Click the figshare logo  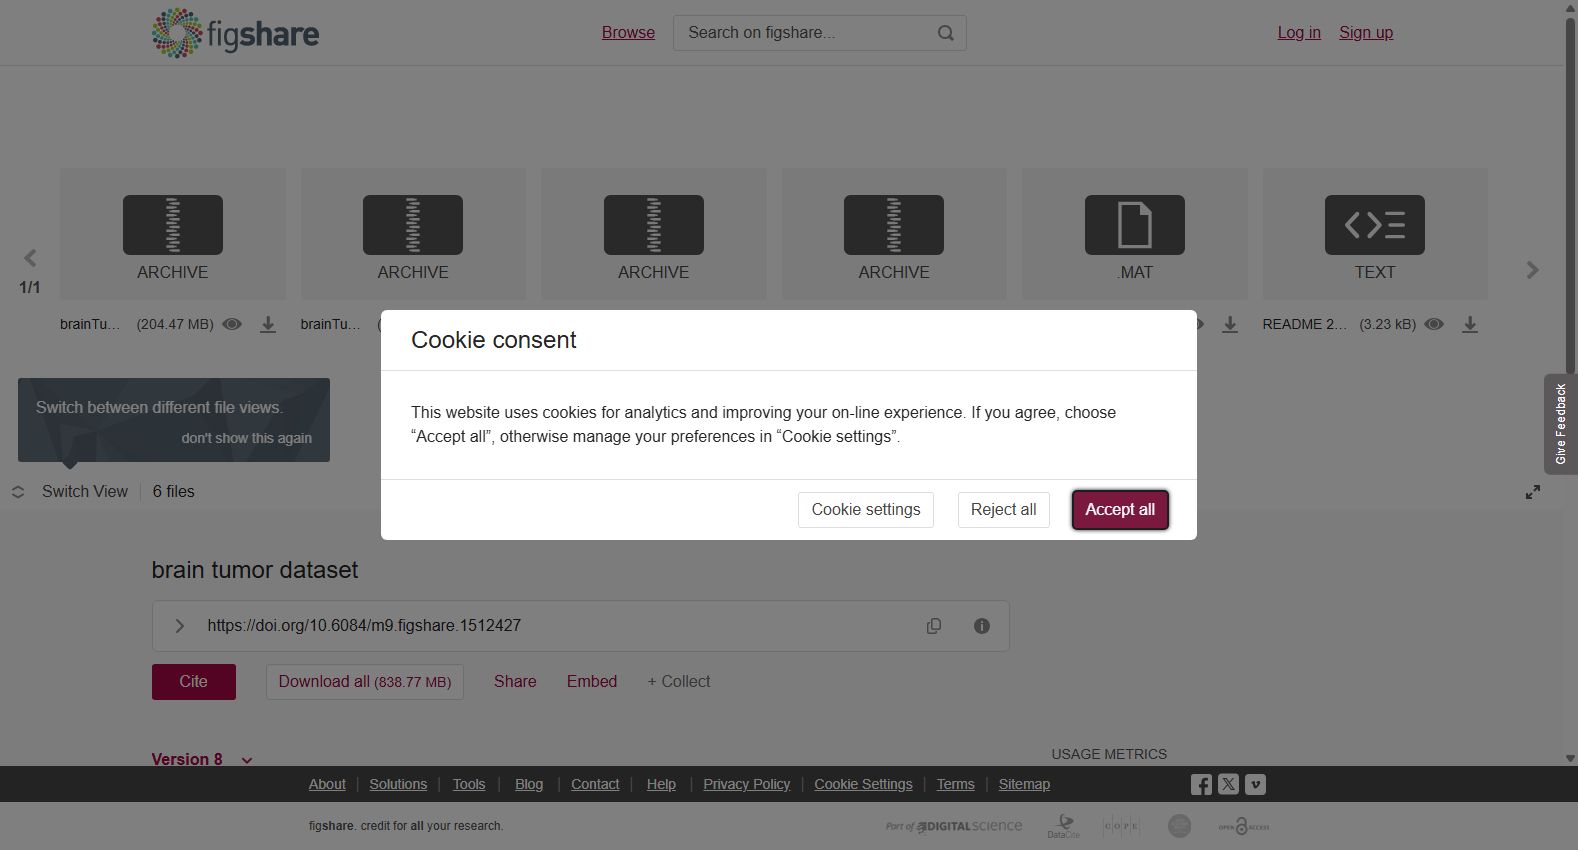235,33
